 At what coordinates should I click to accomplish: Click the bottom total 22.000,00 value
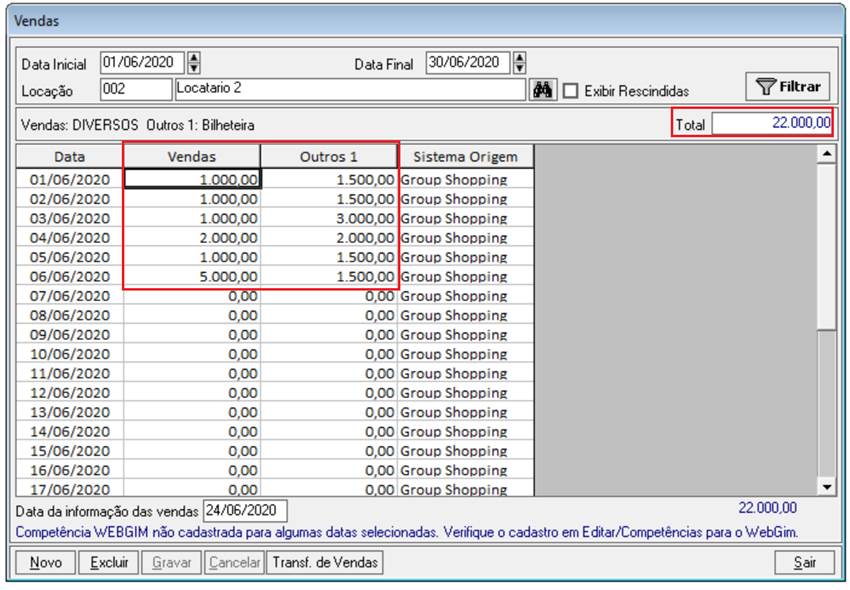pos(768,508)
